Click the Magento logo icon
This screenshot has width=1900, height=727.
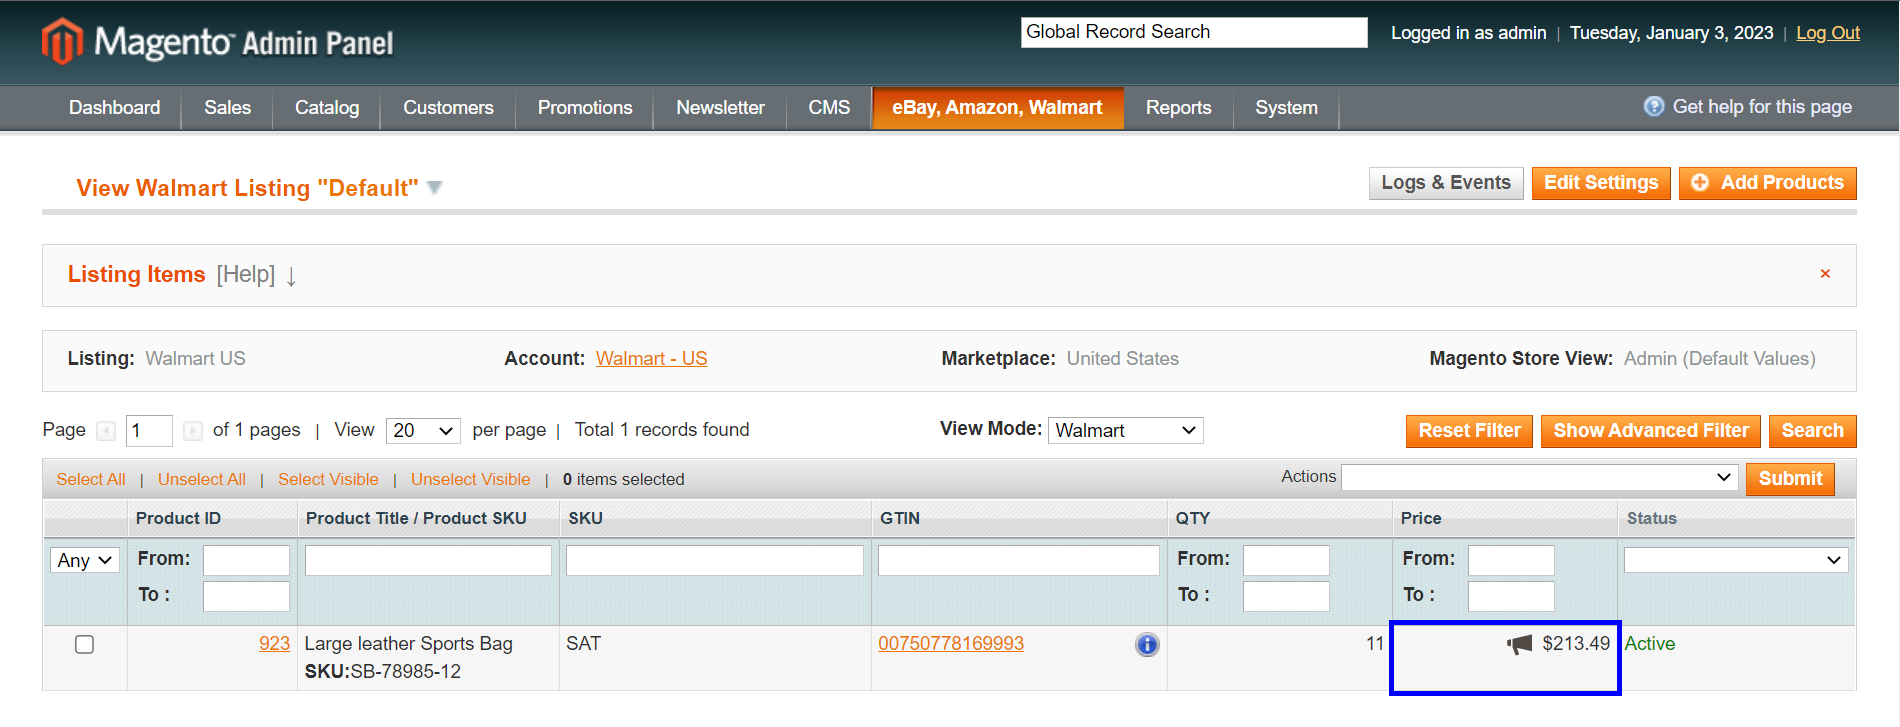pyautogui.click(x=62, y=42)
